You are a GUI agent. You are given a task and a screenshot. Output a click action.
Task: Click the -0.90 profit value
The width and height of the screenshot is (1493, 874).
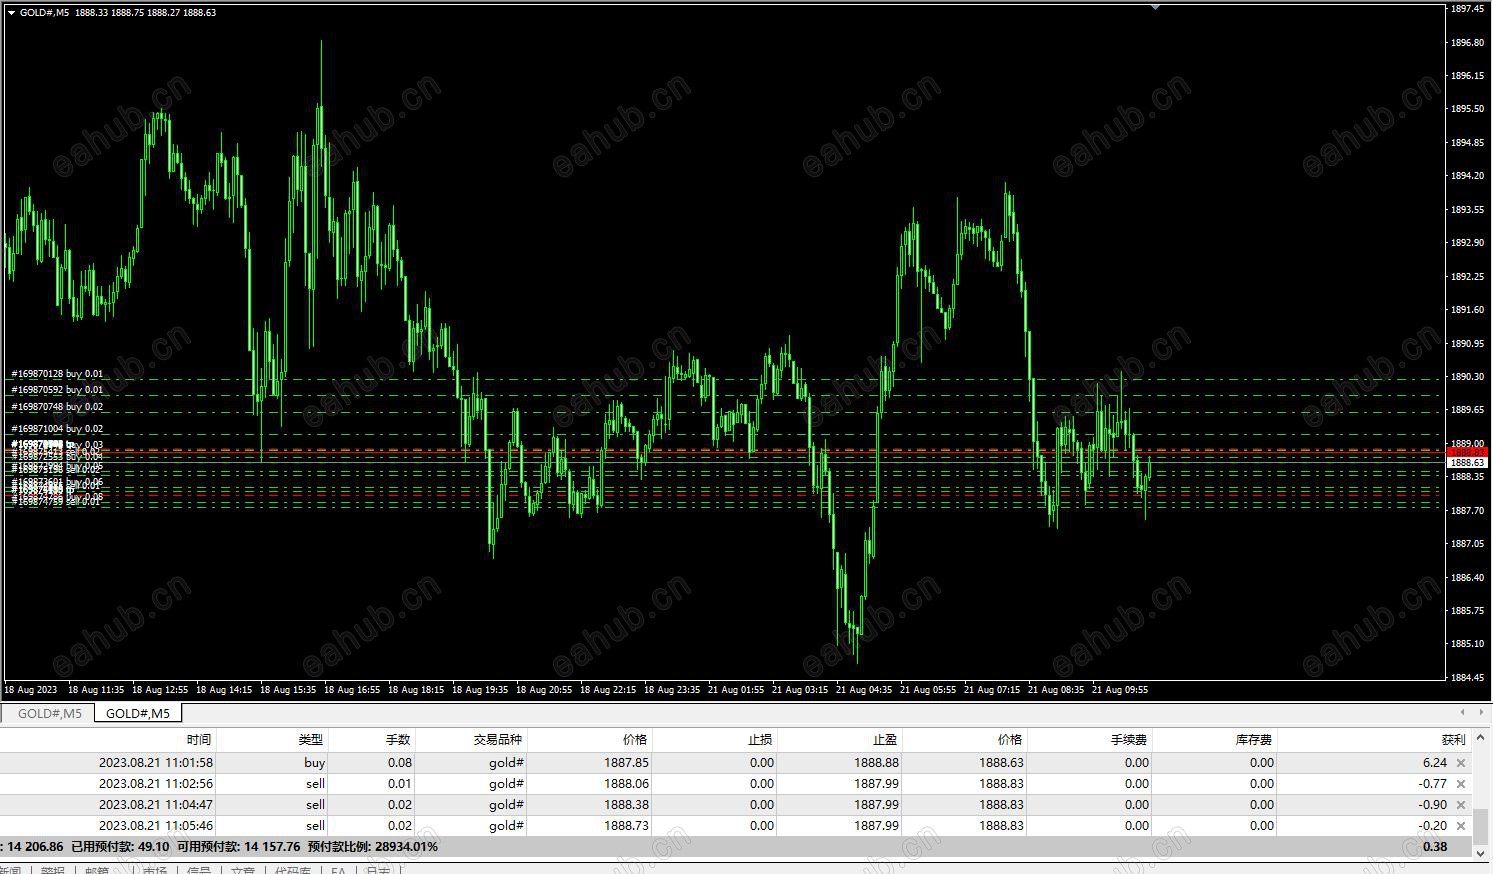tap(1433, 805)
